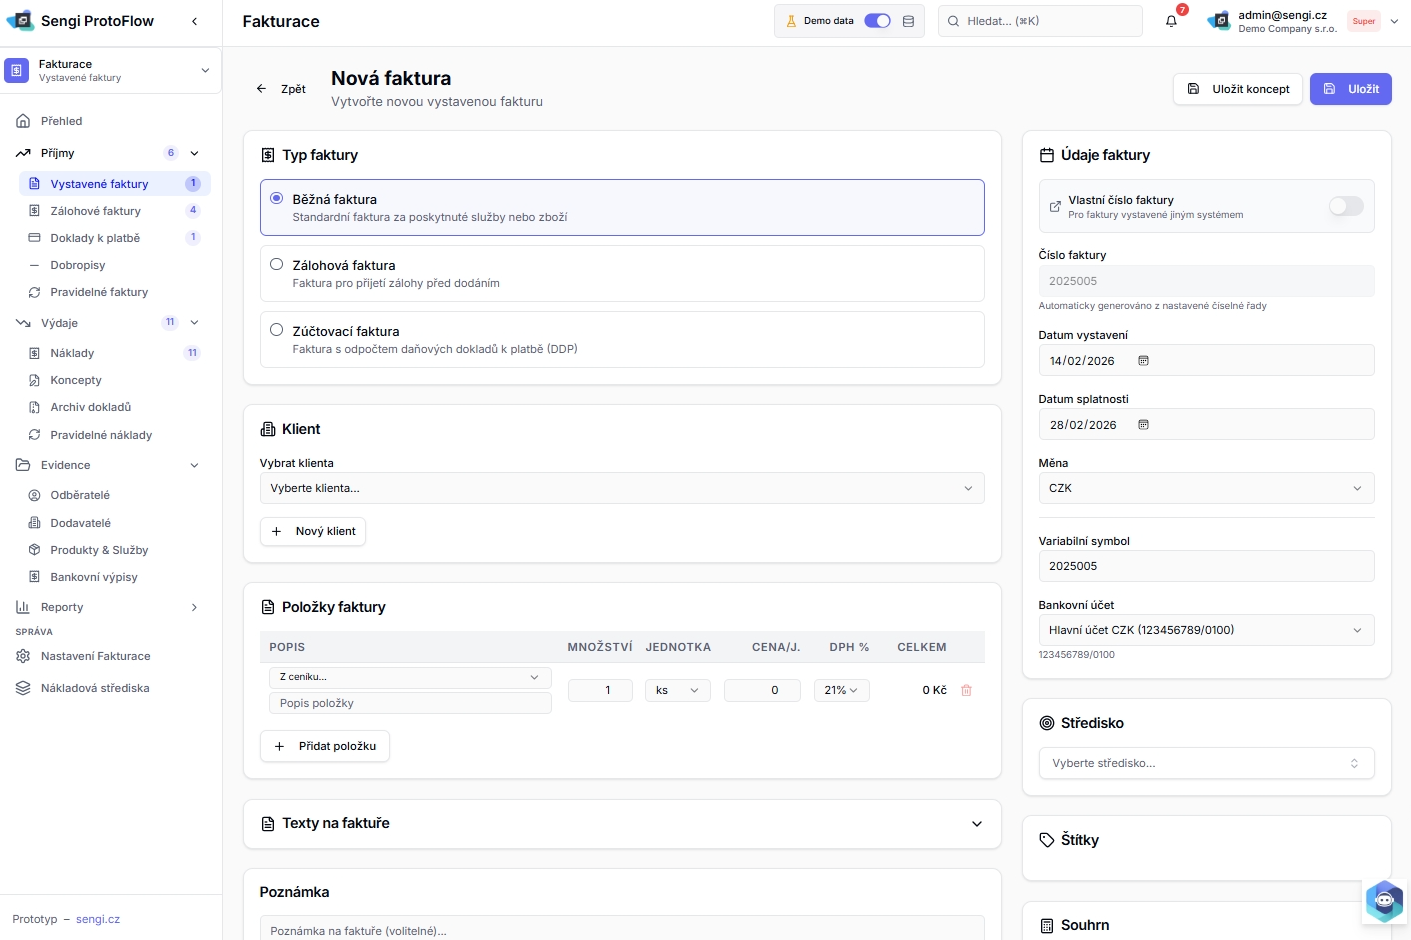Choose Zúčtovací faktura invoice type
The height and width of the screenshot is (940, 1411).
click(x=277, y=330)
